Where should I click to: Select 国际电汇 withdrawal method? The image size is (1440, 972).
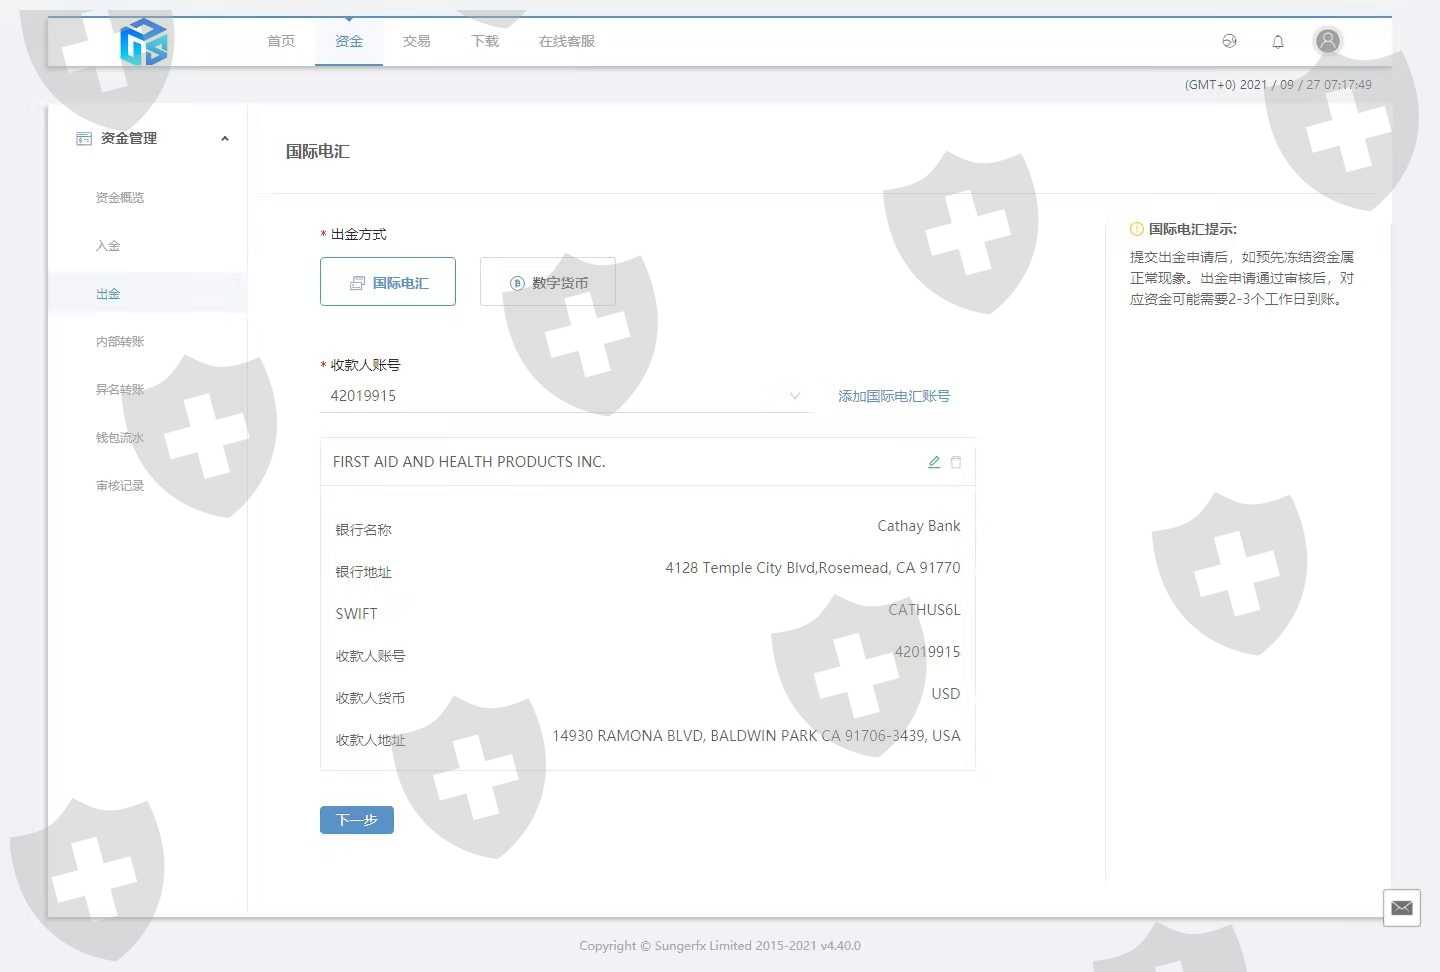[388, 282]
